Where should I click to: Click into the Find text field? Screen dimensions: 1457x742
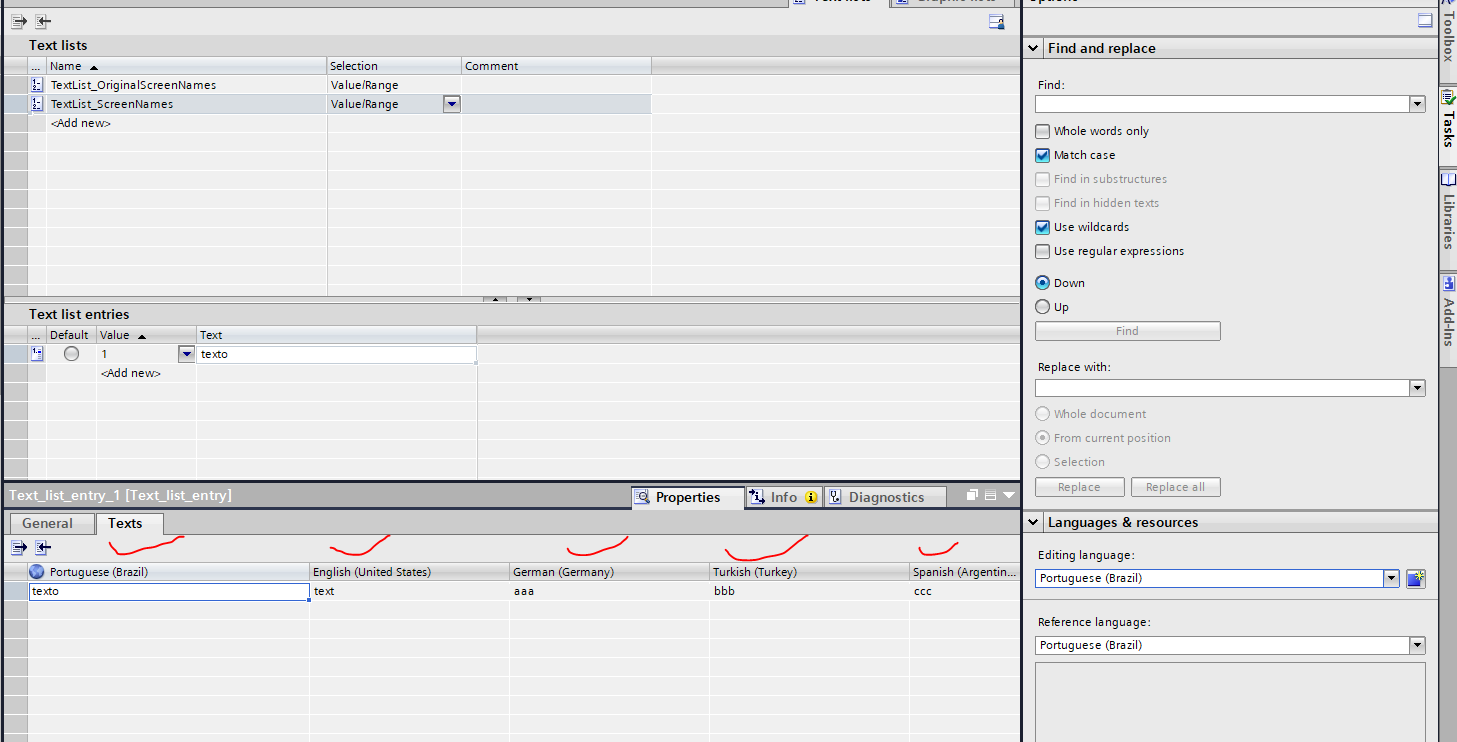pos(1222,104)
